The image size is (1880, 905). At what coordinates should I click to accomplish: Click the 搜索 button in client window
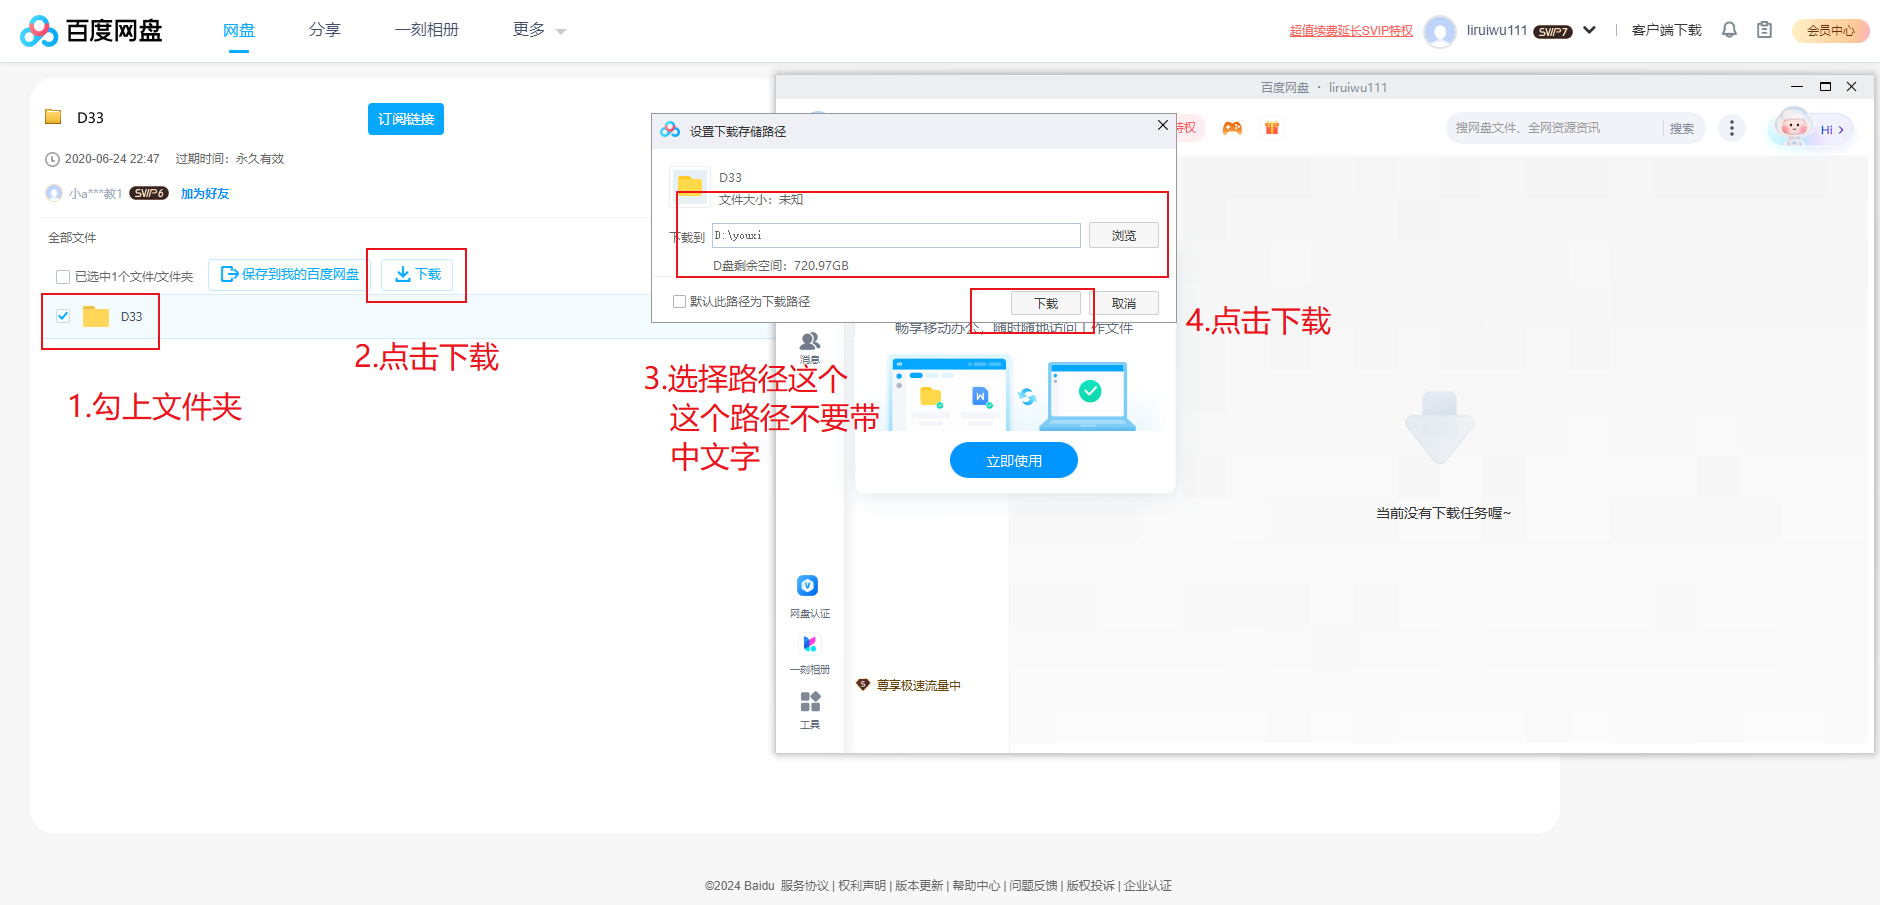click(x=1682, y=128)
